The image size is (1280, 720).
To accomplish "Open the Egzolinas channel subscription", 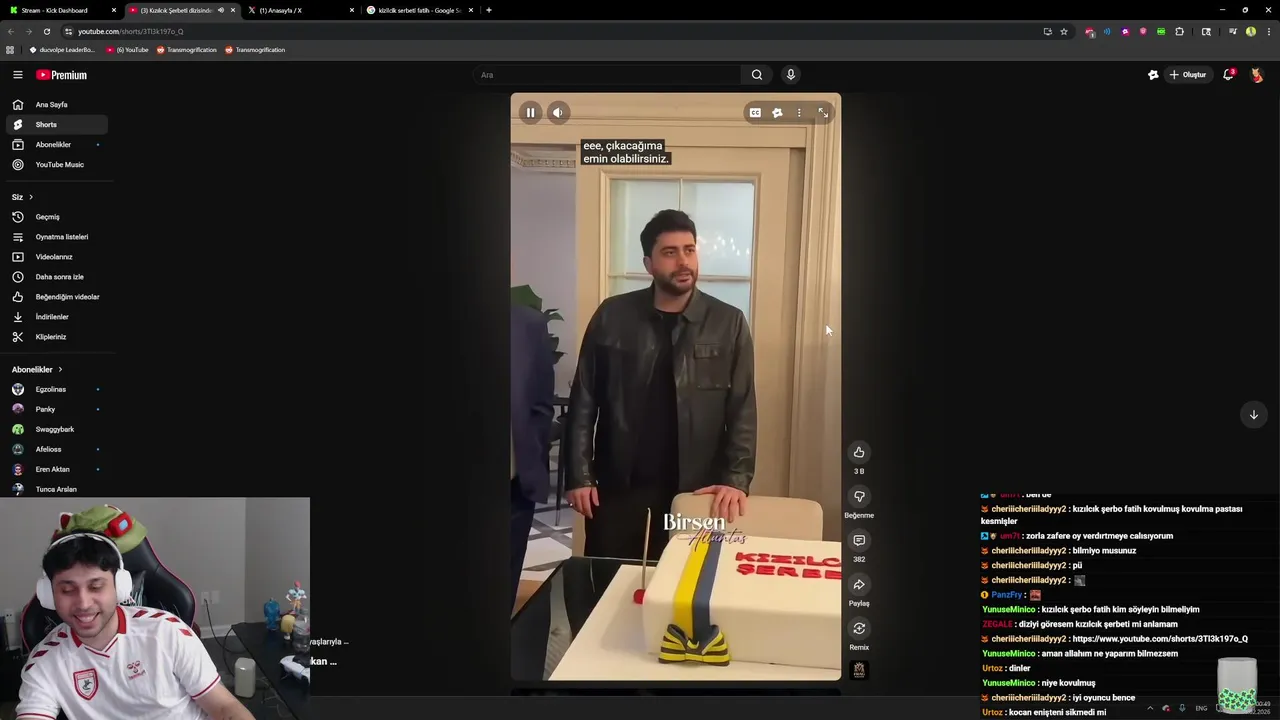I will click(56, 389).
